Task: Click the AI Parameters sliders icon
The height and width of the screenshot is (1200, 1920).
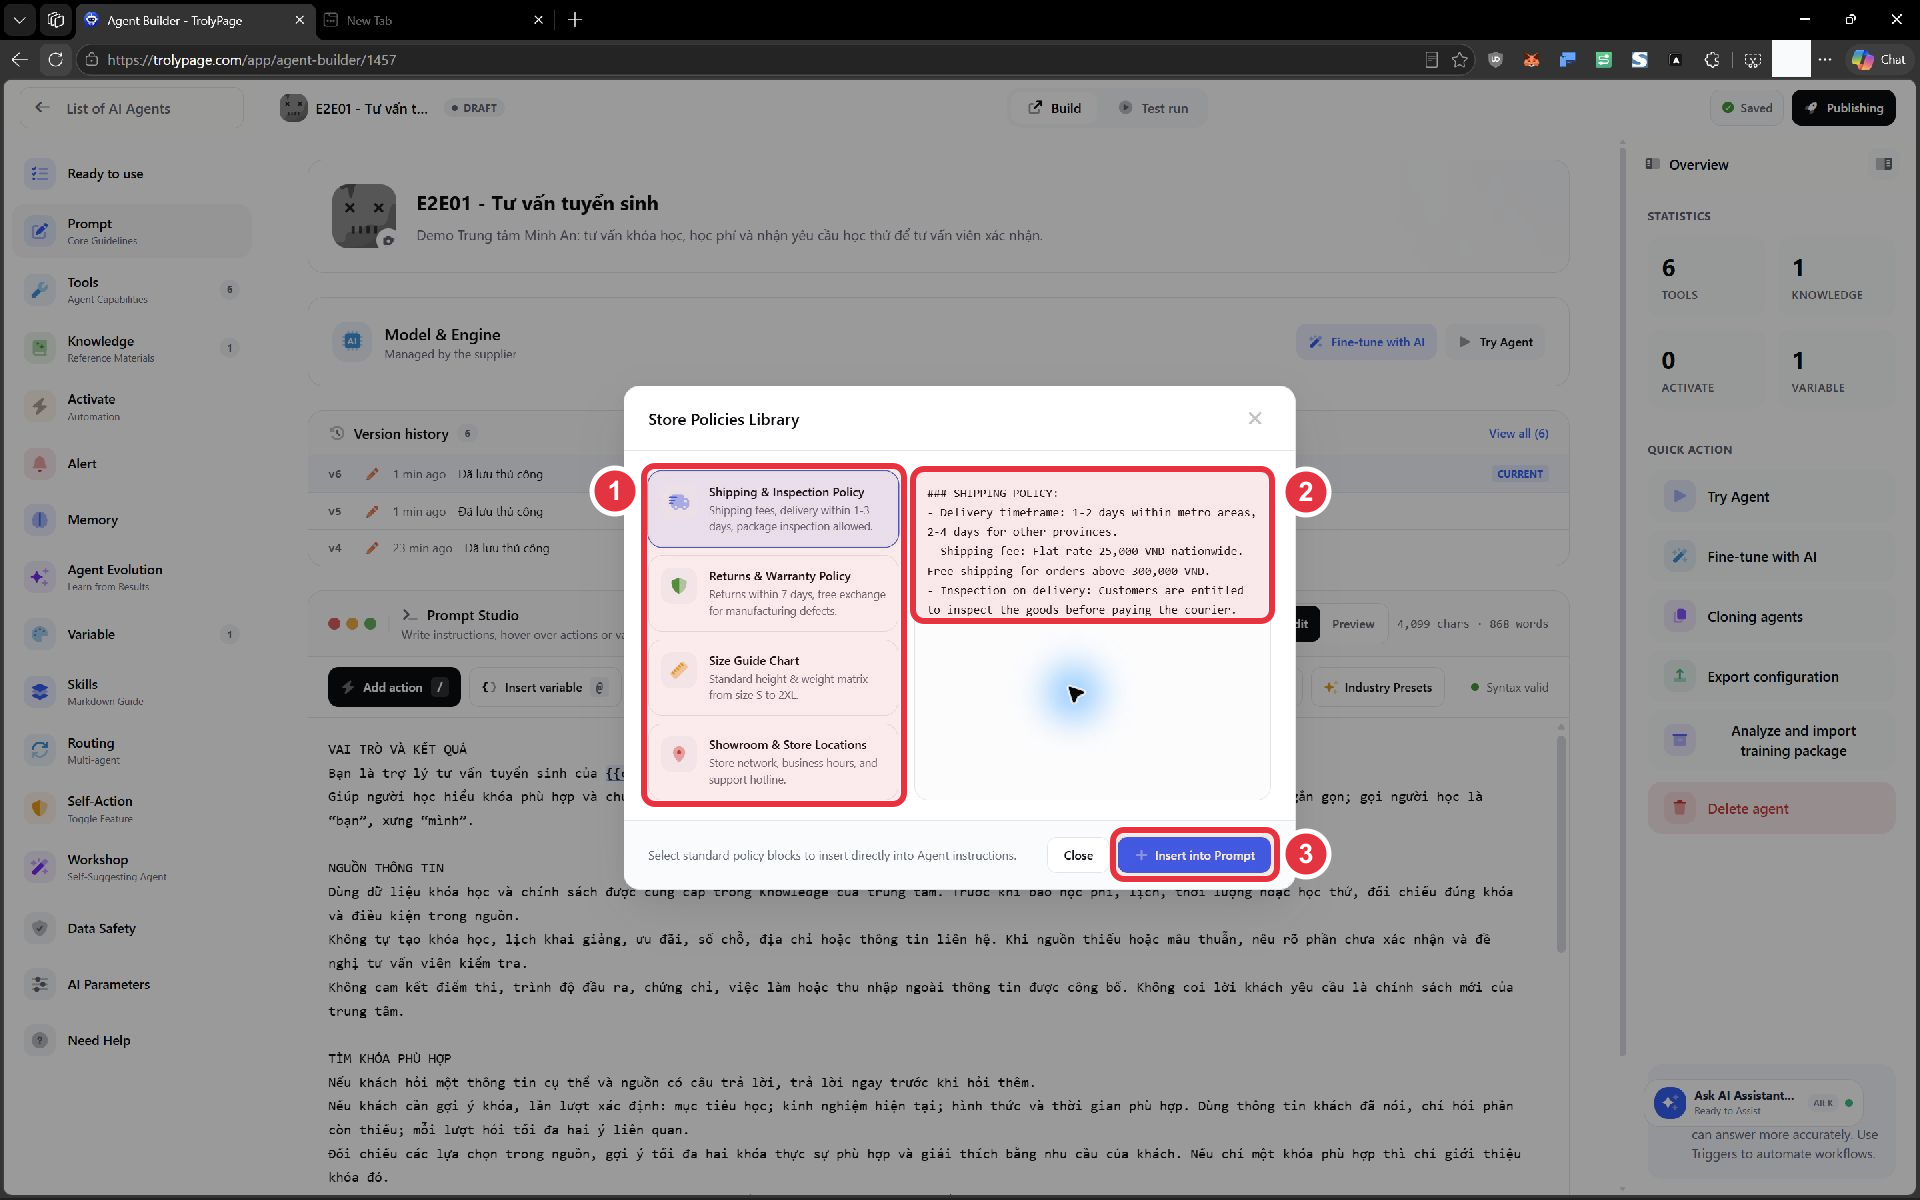Action: [39, 984]
